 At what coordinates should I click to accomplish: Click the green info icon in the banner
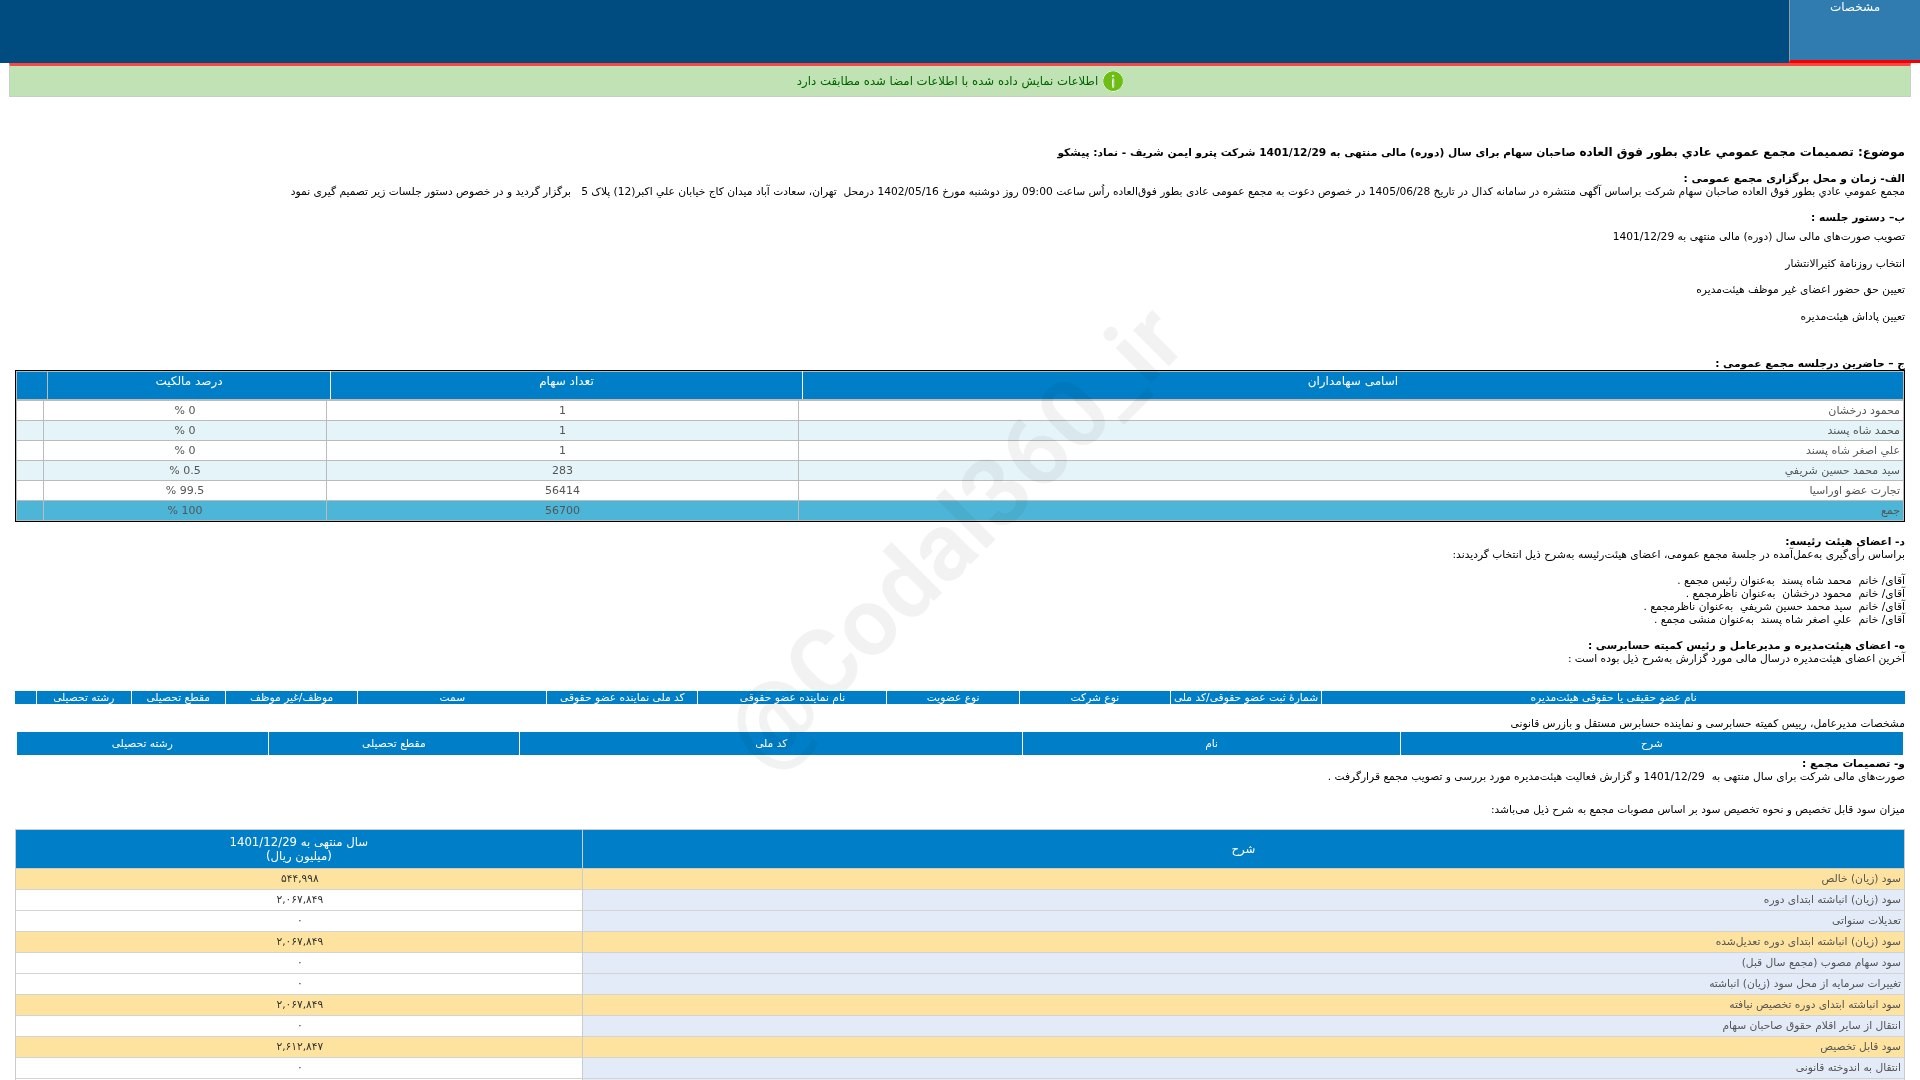(1113, 81)
